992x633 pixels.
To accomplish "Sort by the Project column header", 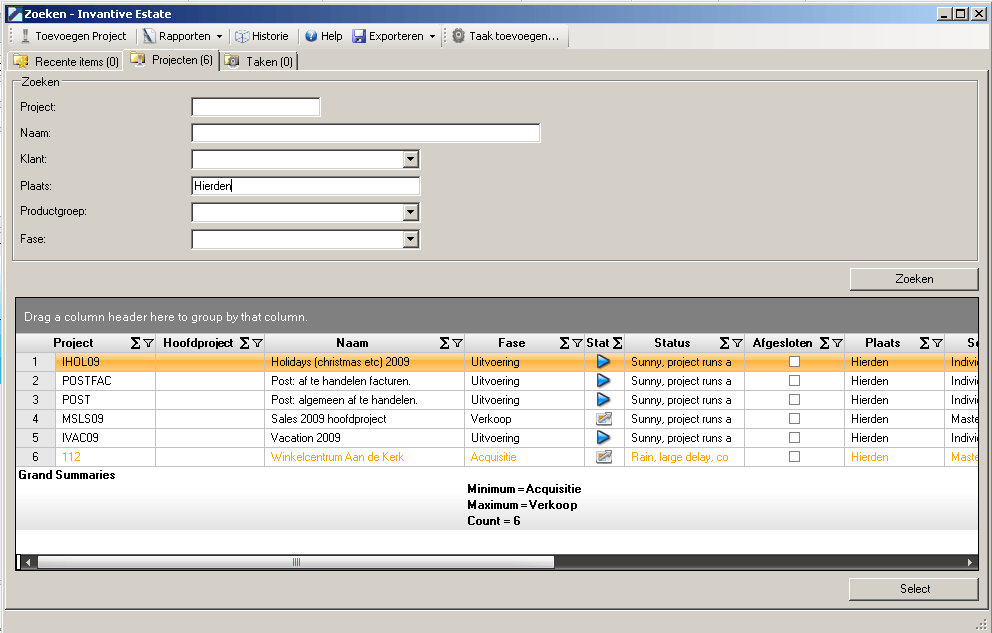I will point(73,343).
